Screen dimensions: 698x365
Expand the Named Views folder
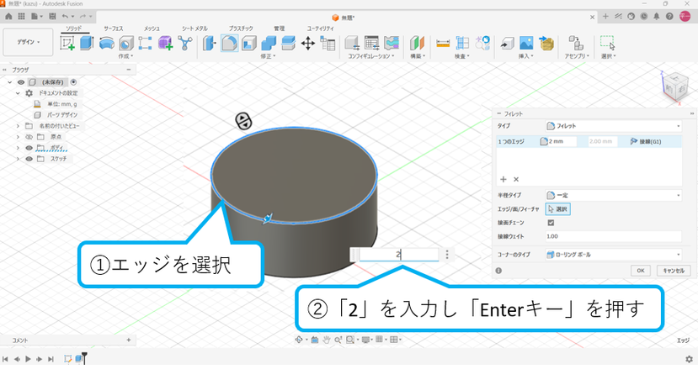click(18, 126)
